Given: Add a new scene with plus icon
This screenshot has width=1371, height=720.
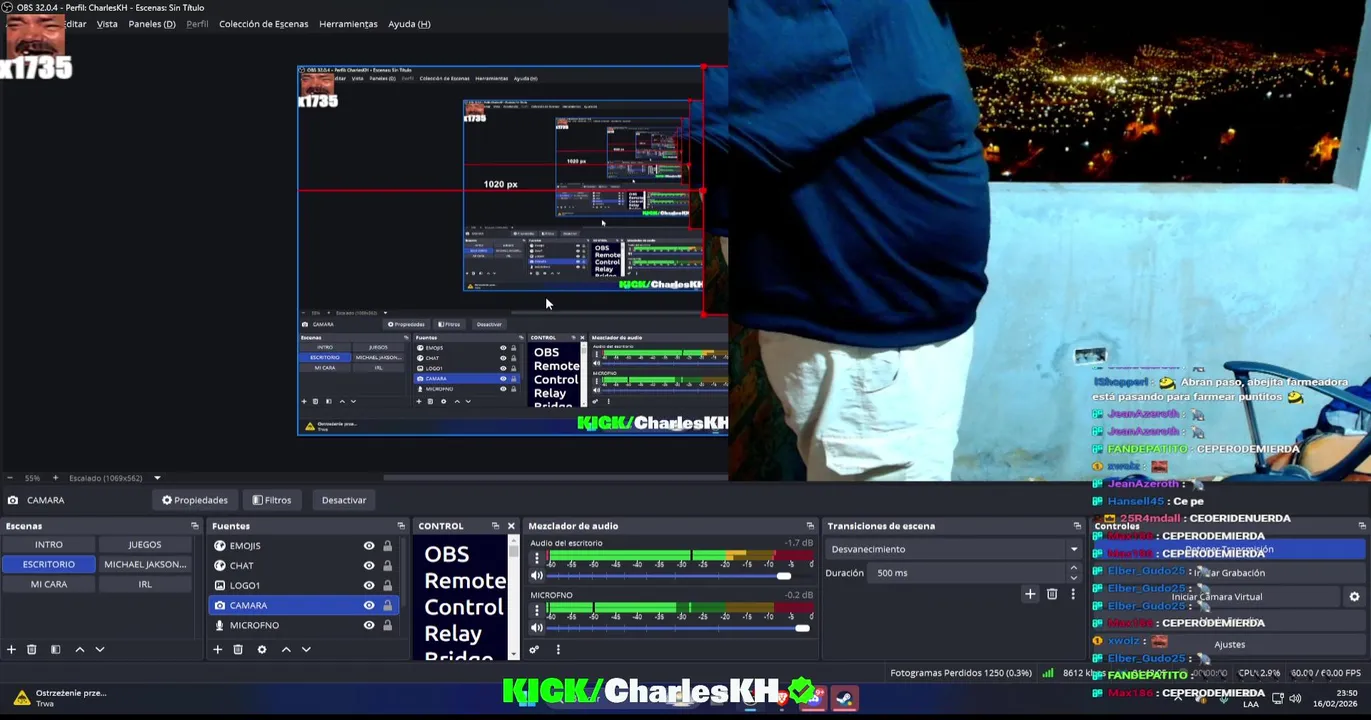Looking at the screenshot, I should point(11,650).
